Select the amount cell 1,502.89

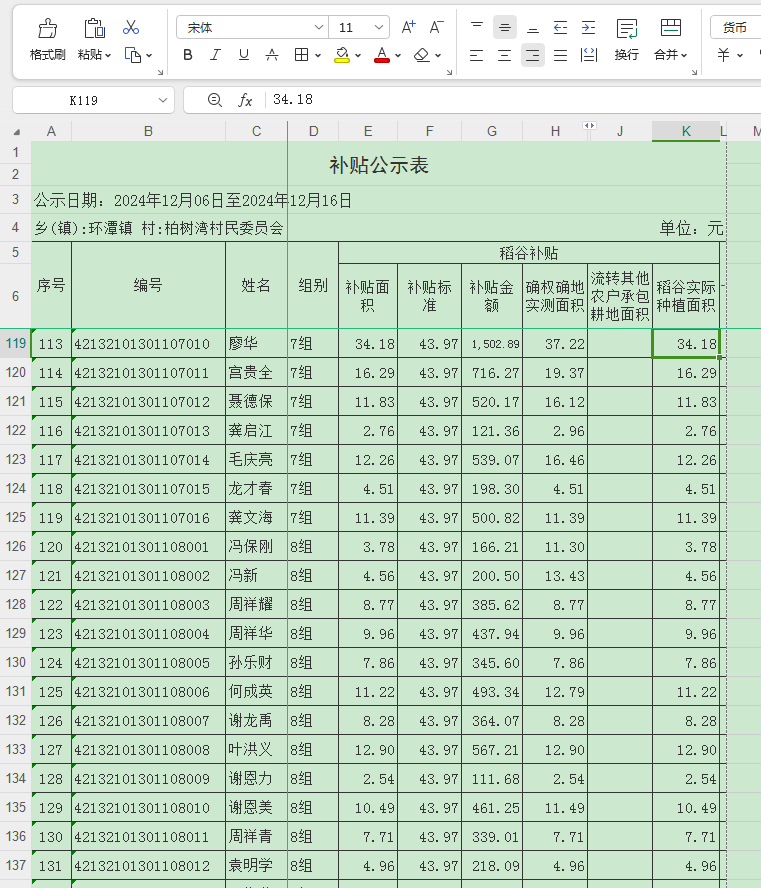(x=492, y=343)
